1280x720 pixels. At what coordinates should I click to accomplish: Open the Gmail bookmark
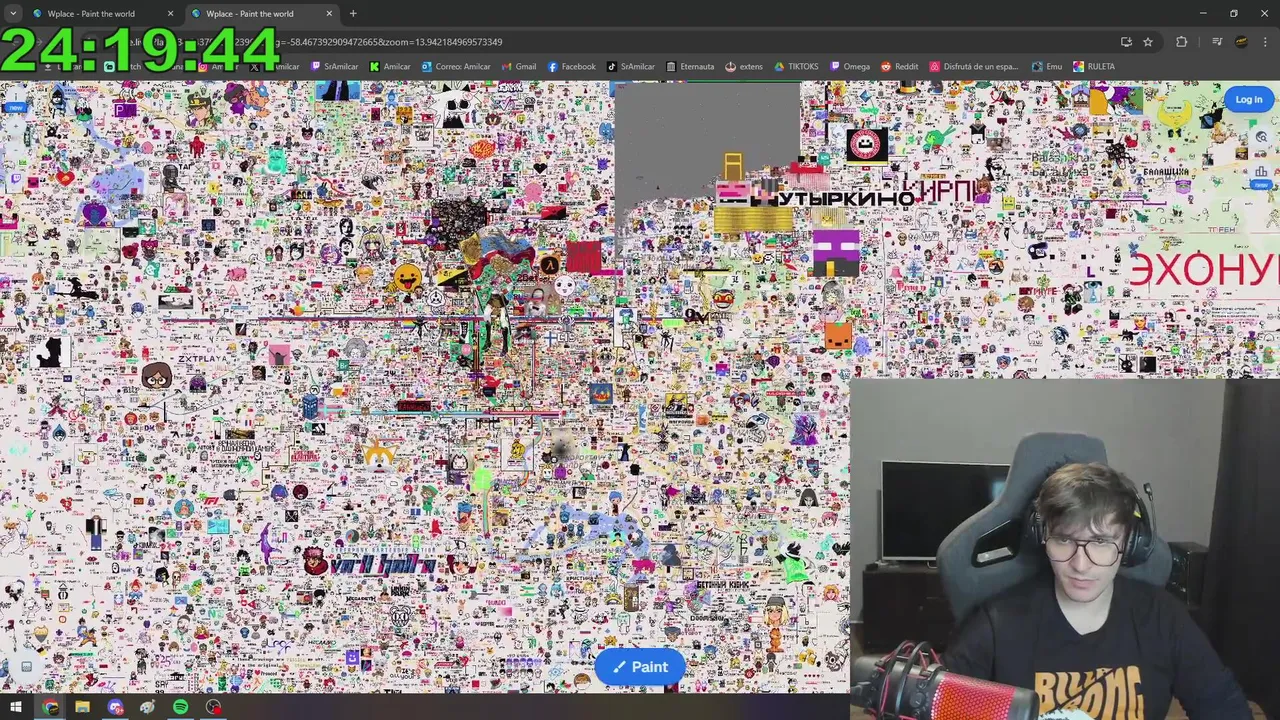(519, 67)
